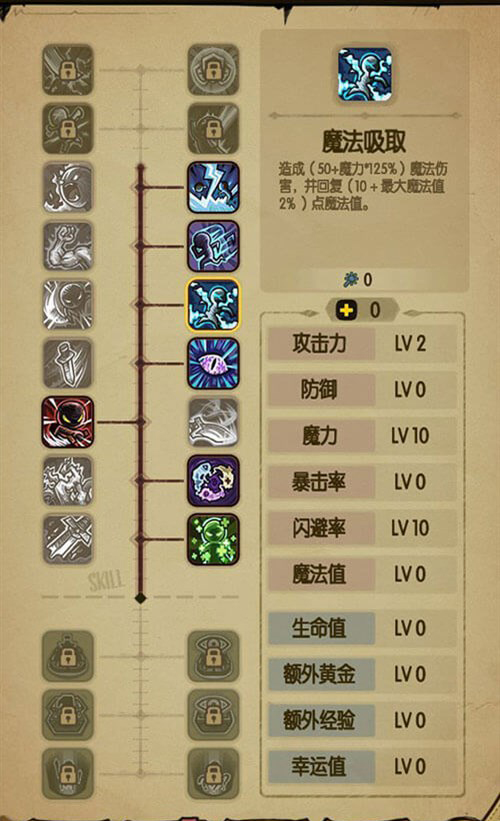Image resolution: width=500 pixels, height=821 pixels.
Task: Upgrade the 攻击力 attribute row
Action: [x=362, y=343]
